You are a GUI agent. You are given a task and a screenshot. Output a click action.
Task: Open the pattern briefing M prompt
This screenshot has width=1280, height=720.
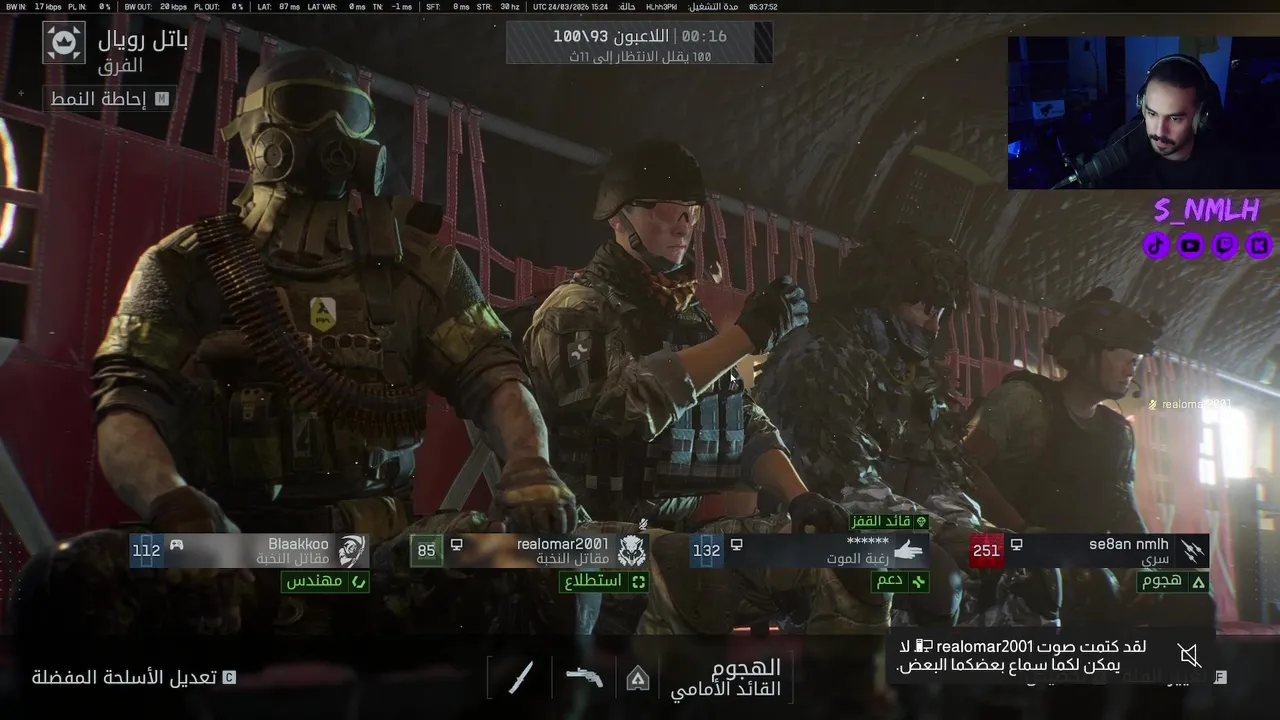pos(111,99)
